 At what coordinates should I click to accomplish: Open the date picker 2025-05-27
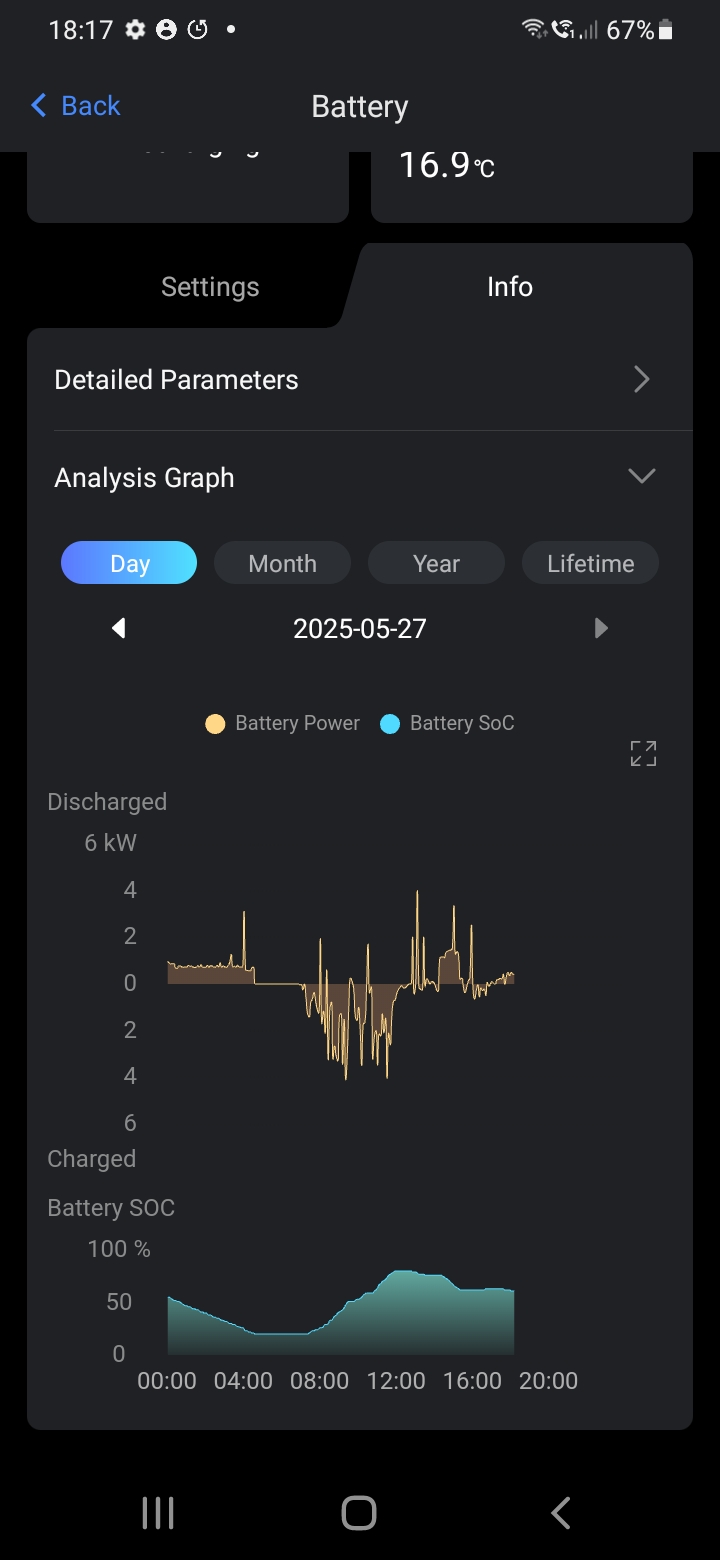360,628
